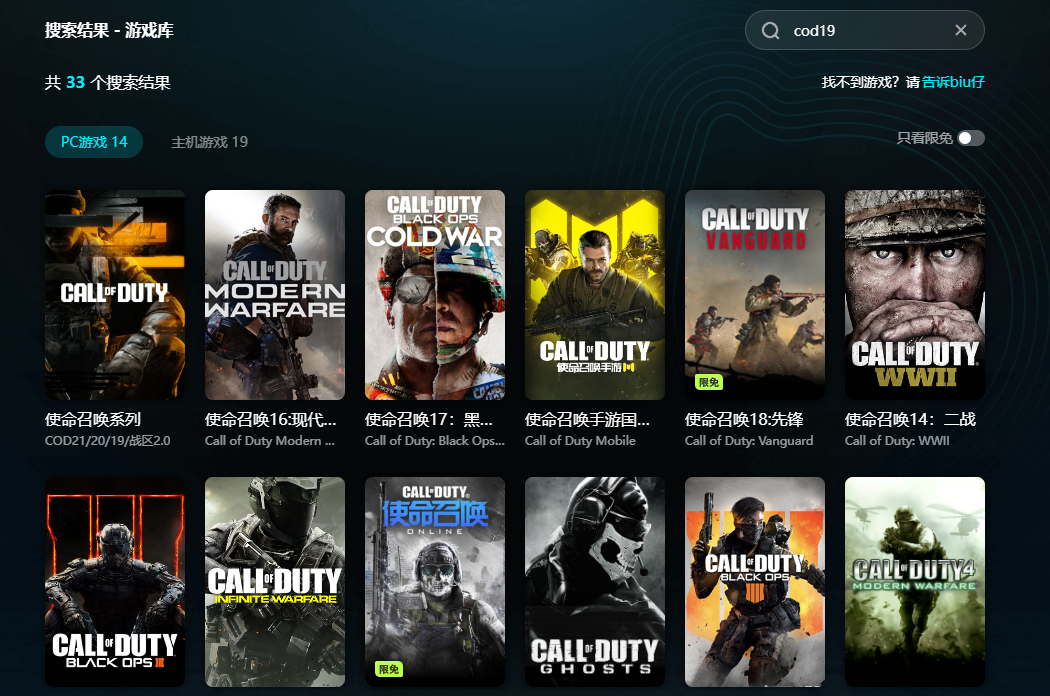Clear the cod19 search text
Viewport: 1050px width, 696px height.
point(961,30)
